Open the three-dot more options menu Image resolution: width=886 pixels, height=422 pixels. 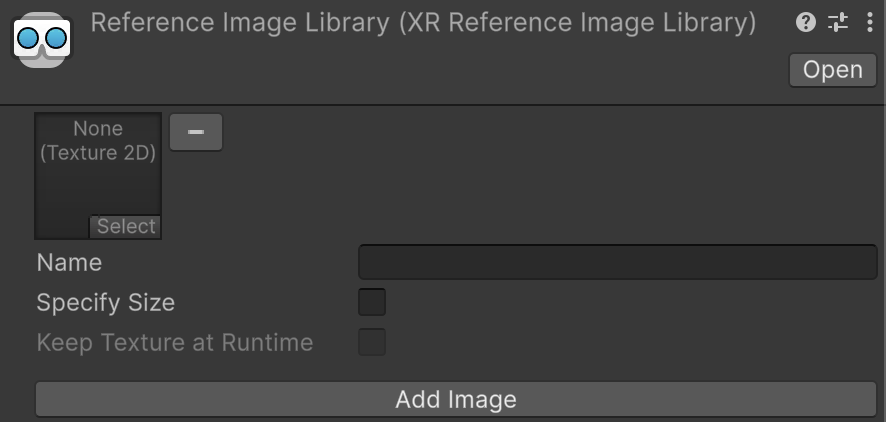[x=869, y=22]
